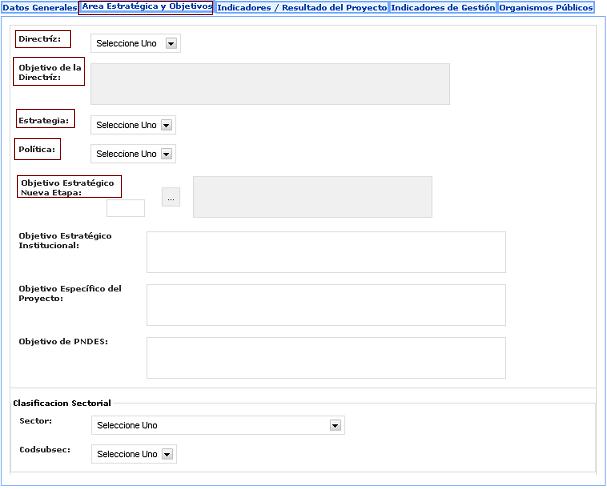
Task: Focus the Objetivo de PNDES text area
Action: pos(325,357)
